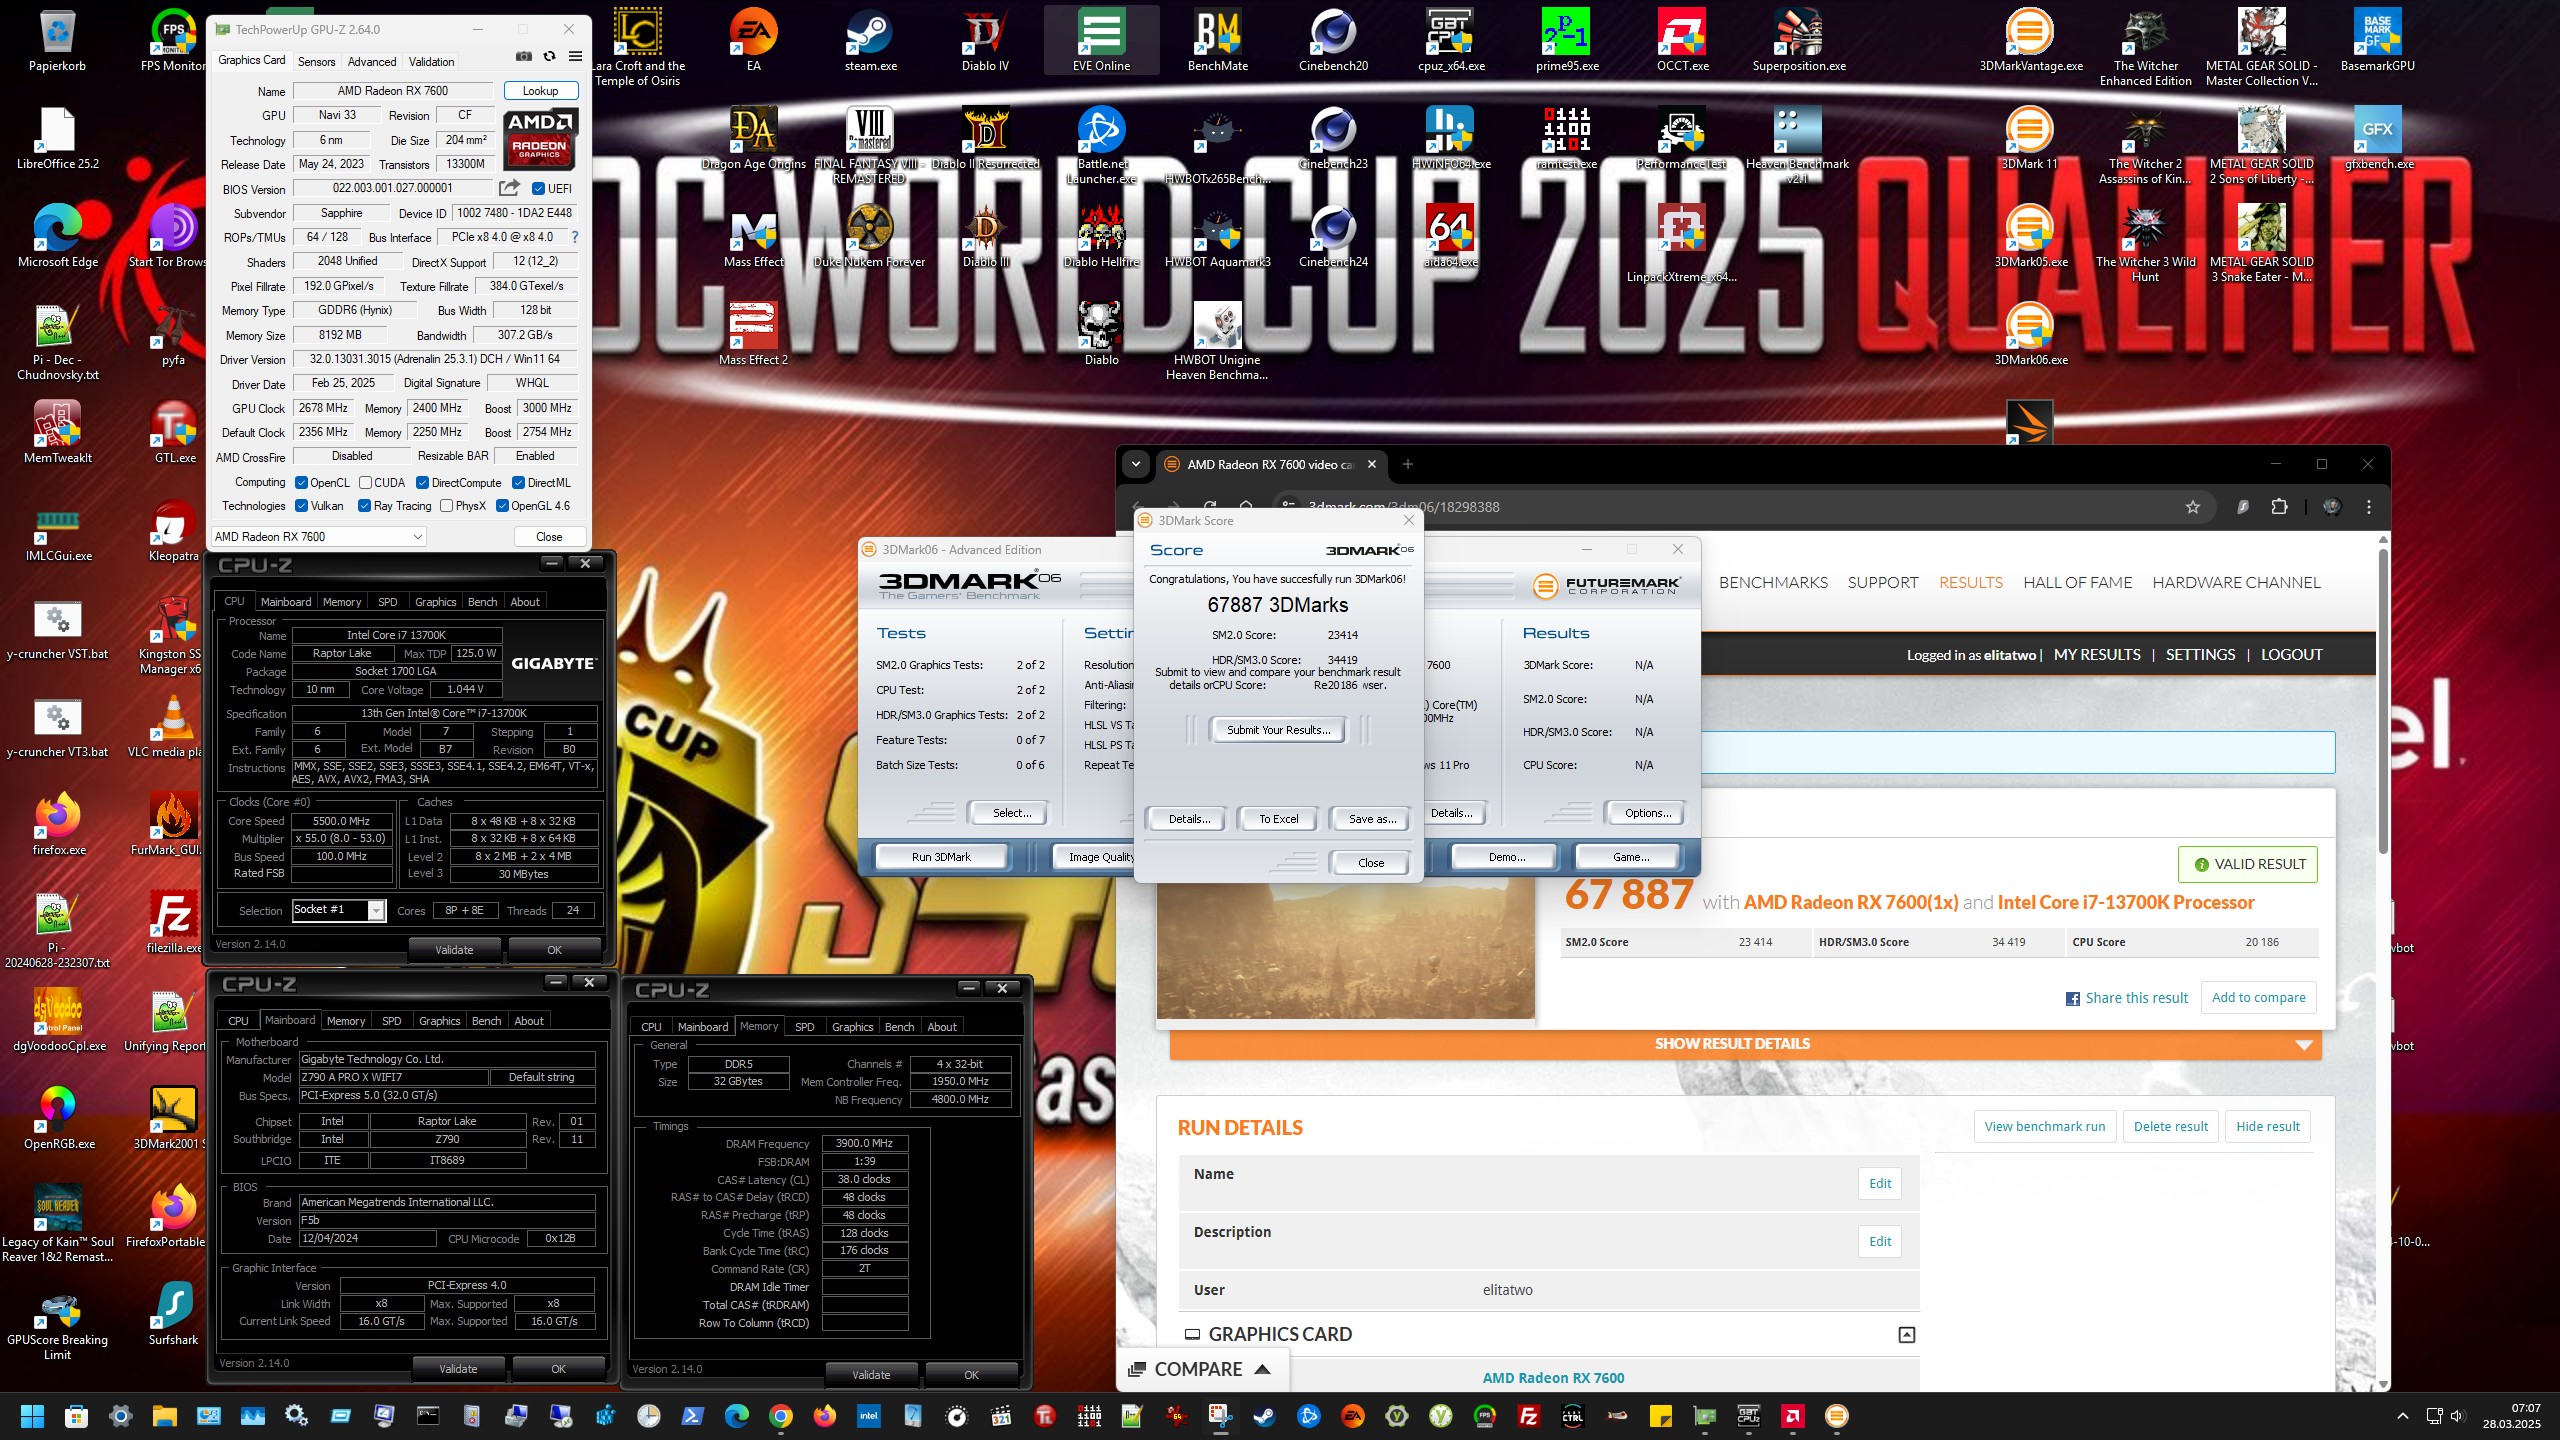Switch to the Validation tab in GPU-Z
The width and height of the screenshot is (2560, 1440).
click(431, 62)
